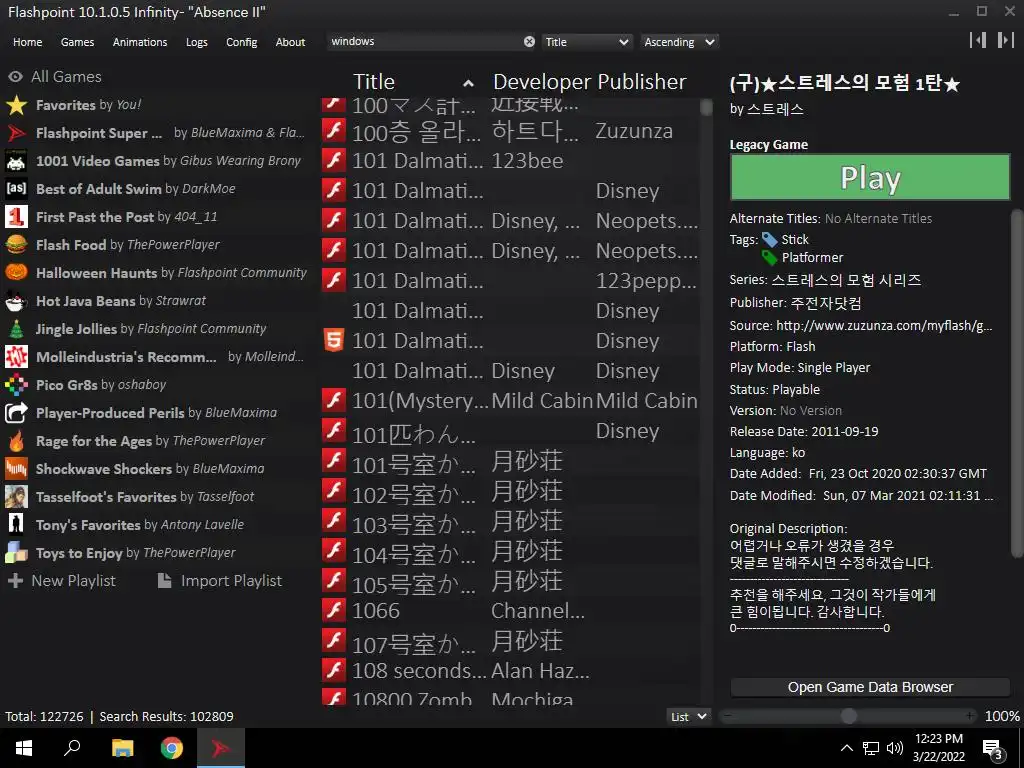Clear the search field with the X icon

click(x=529, y=42)
